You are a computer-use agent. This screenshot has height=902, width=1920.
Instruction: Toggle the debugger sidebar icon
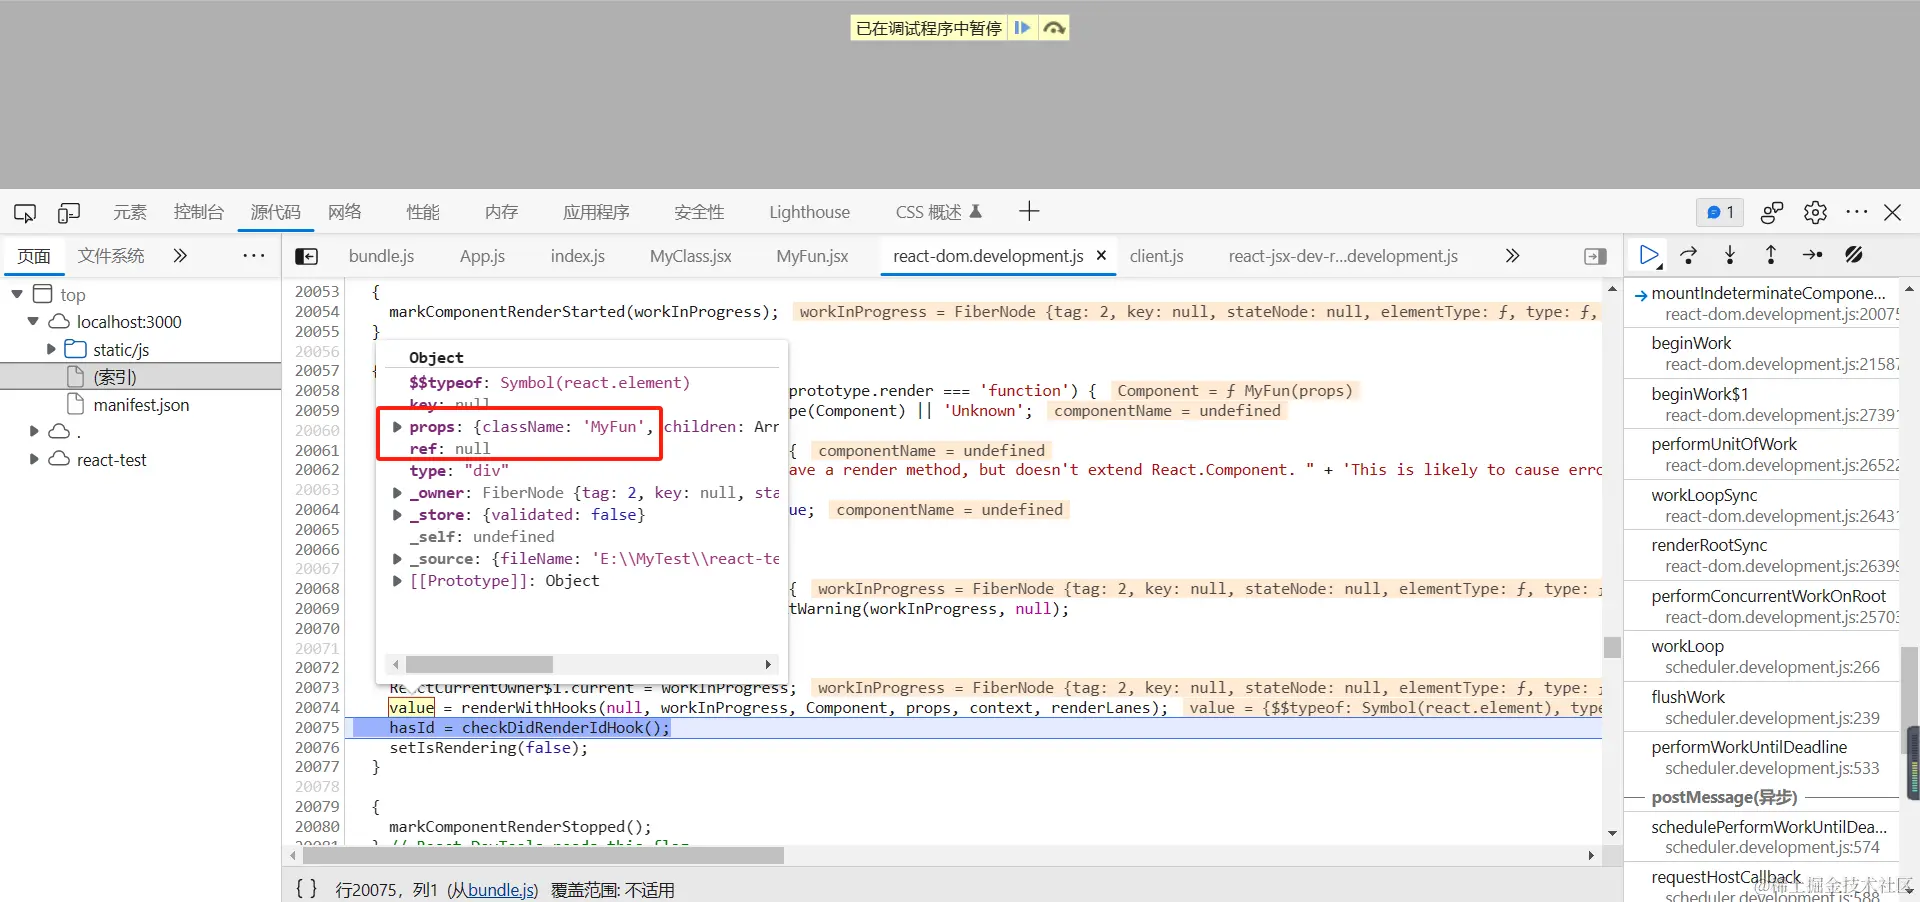pos(1595,257)
